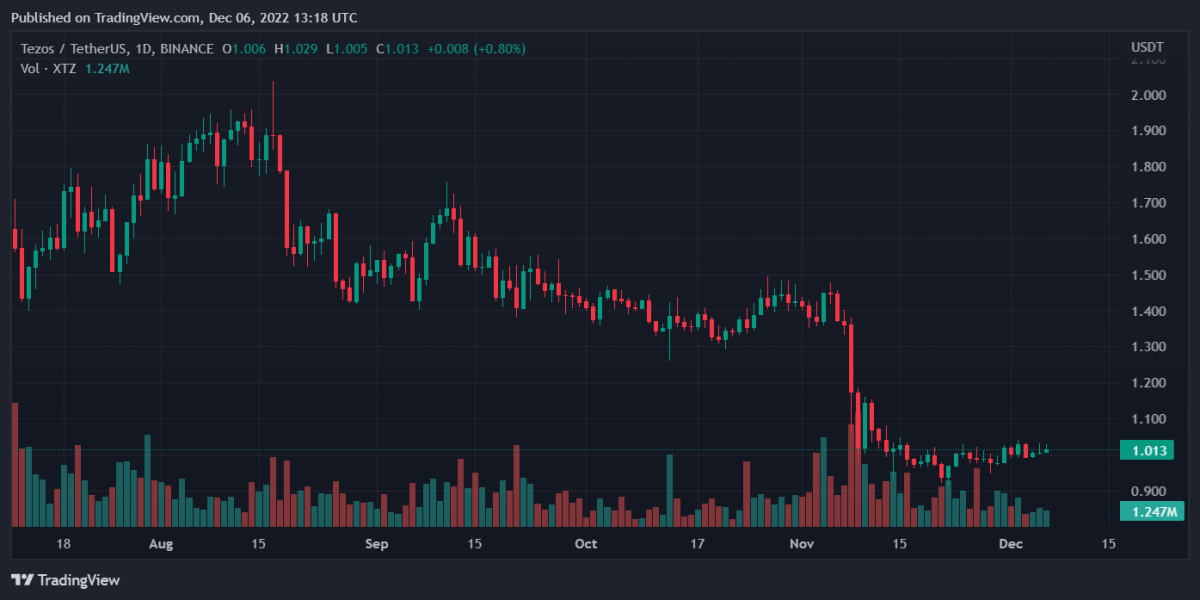The height and width of the screenshot is (600, 1200).
Task: Click the TradingView logo at bottom left
Action: point(65,580)
